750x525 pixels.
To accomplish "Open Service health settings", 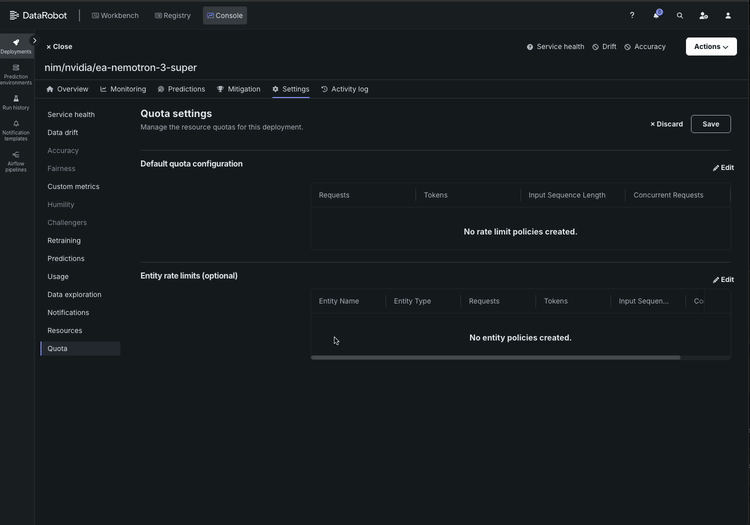I will click(x=71, y=115).
